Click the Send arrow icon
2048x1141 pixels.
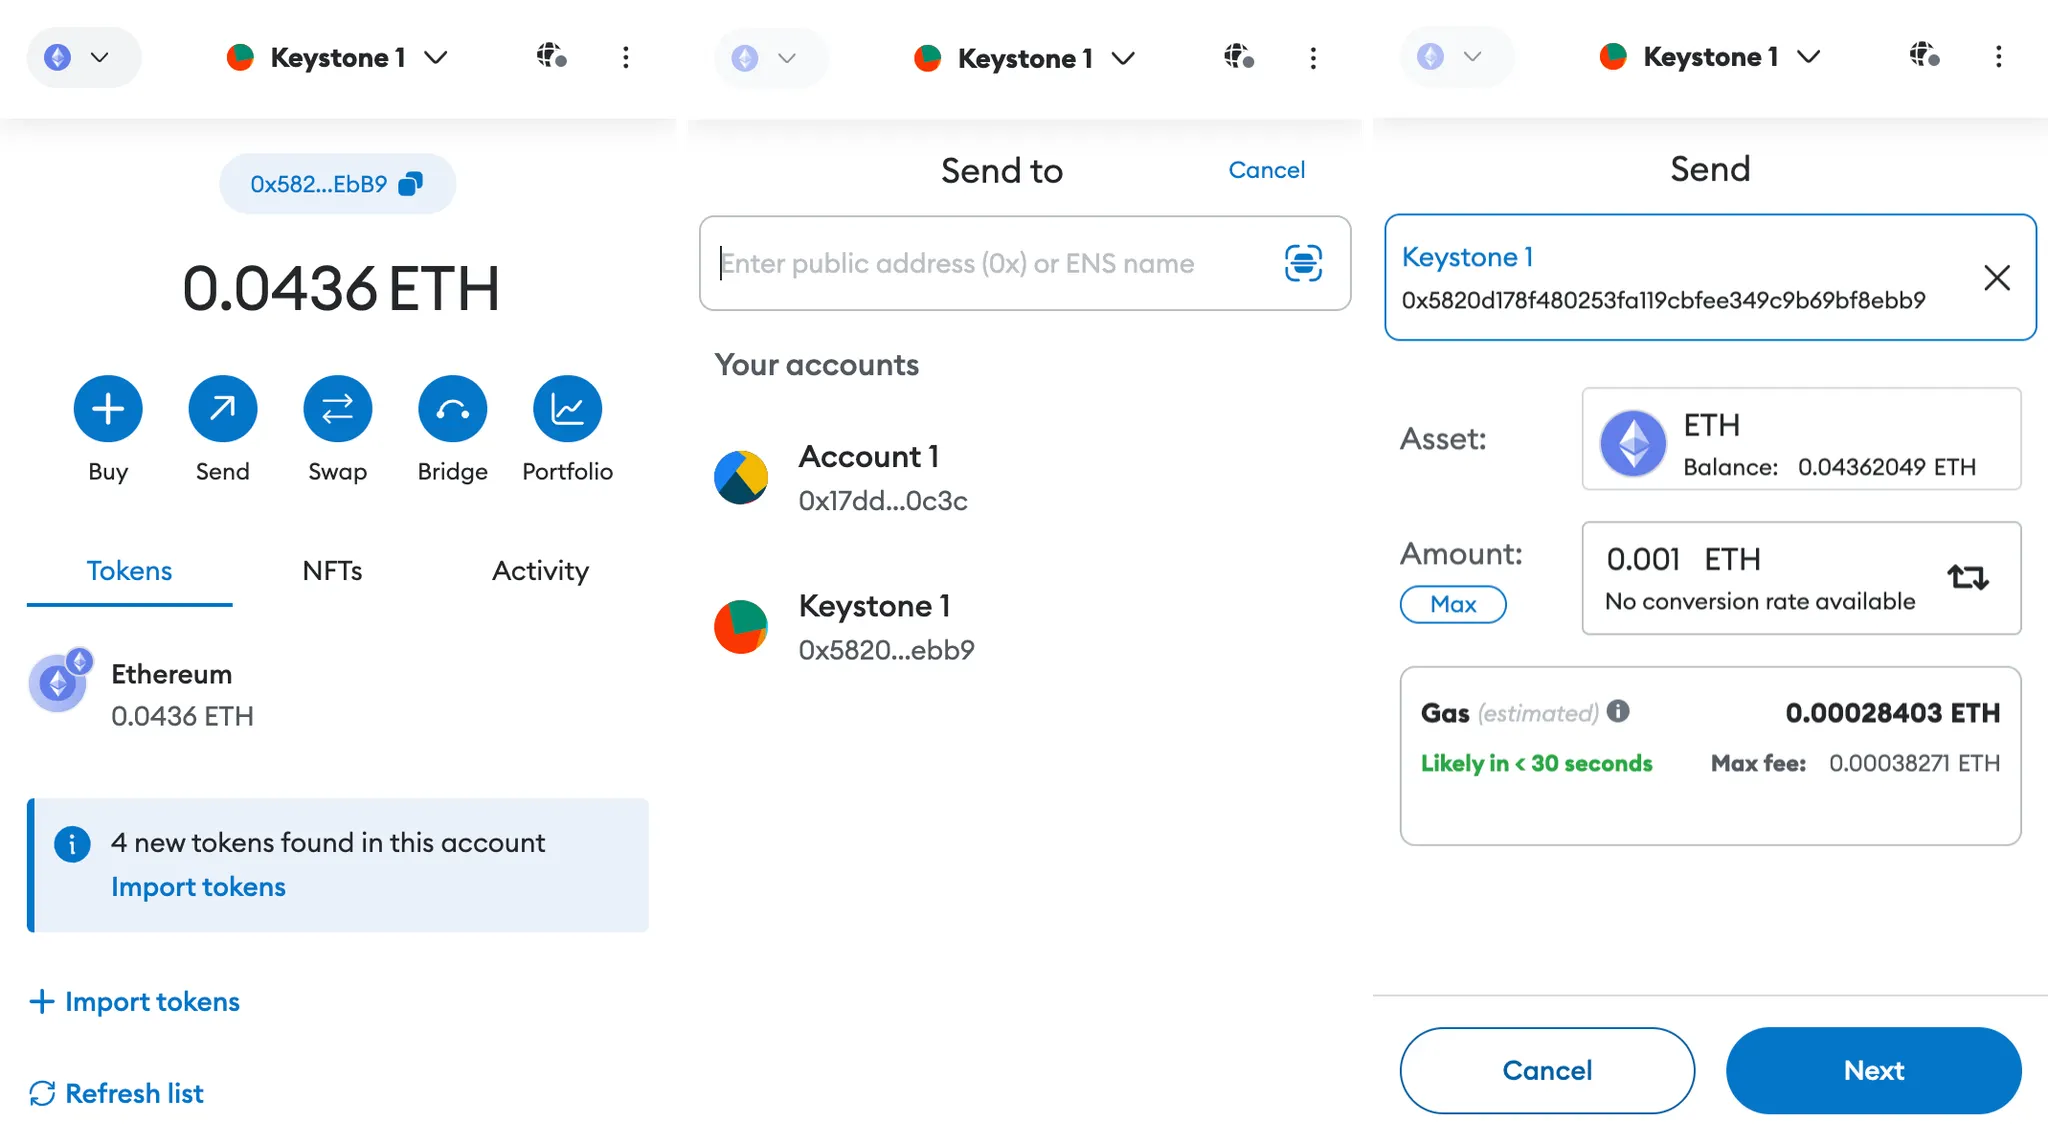click(222, 409)
